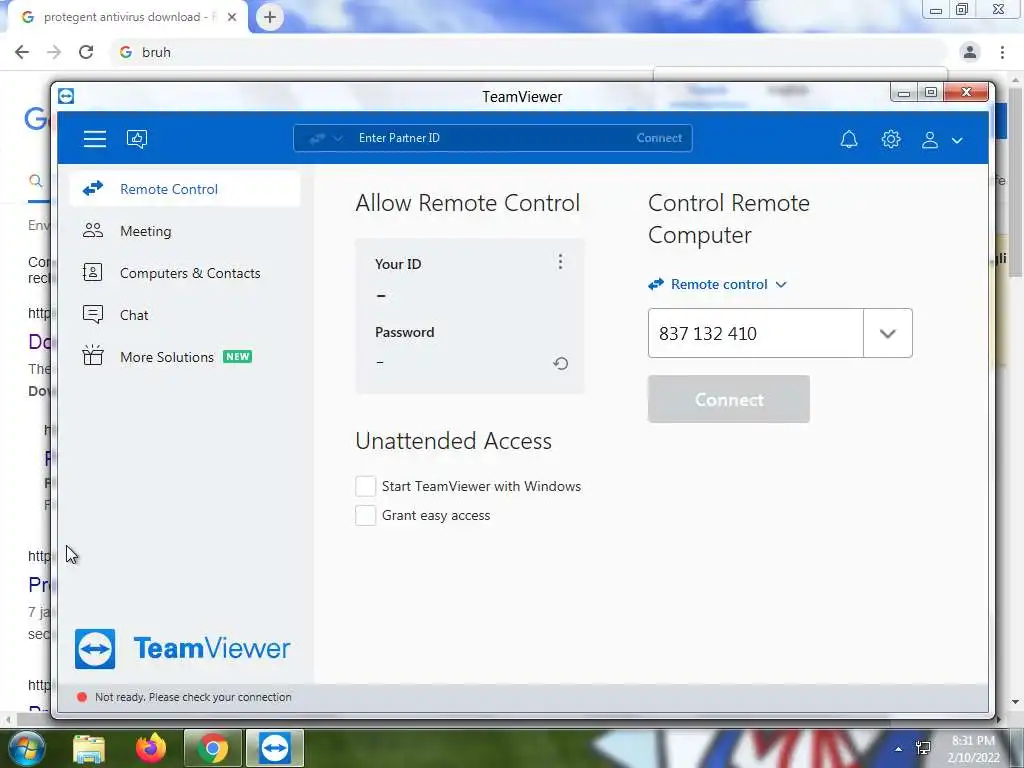Reload the Chrome page
This screenshot has height=768, width=1024.
pyautogui.click(x=86, y=52)
